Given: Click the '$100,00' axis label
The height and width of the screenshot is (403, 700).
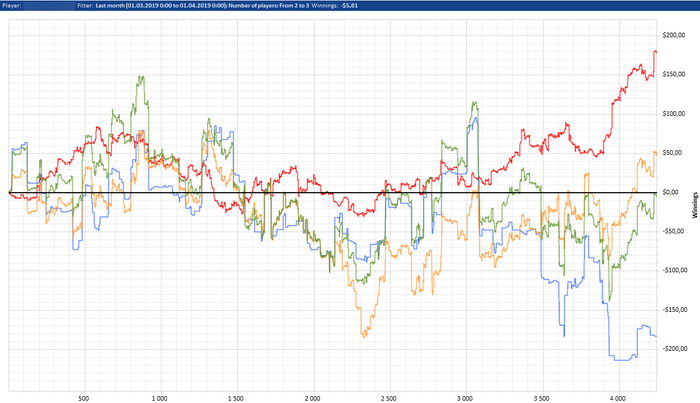Looking at the screenshot, I should [x=674, y=114].
